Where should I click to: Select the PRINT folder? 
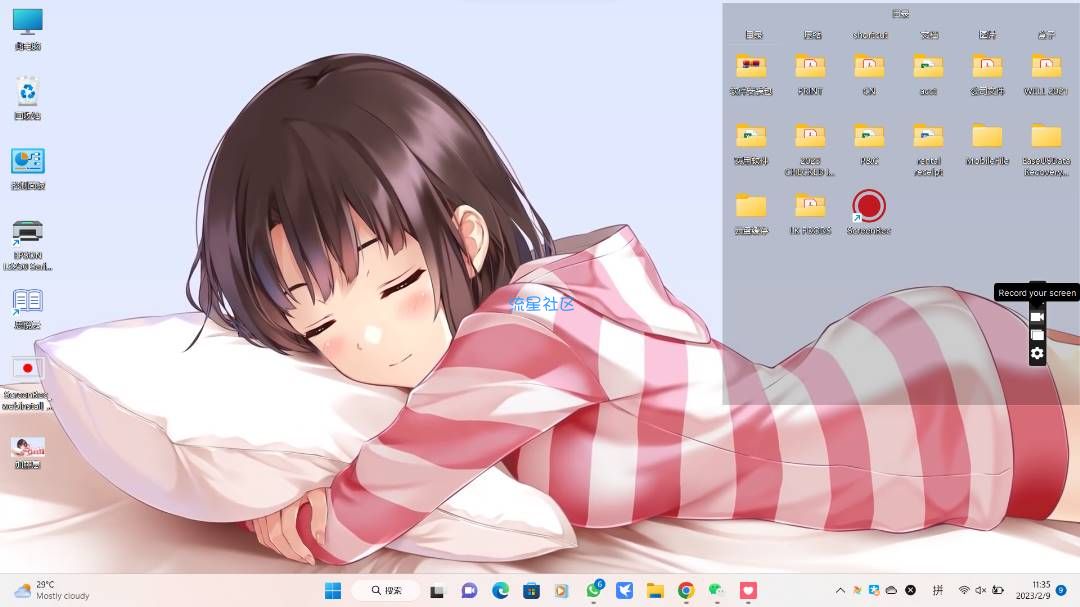click(x=810, y=74)
